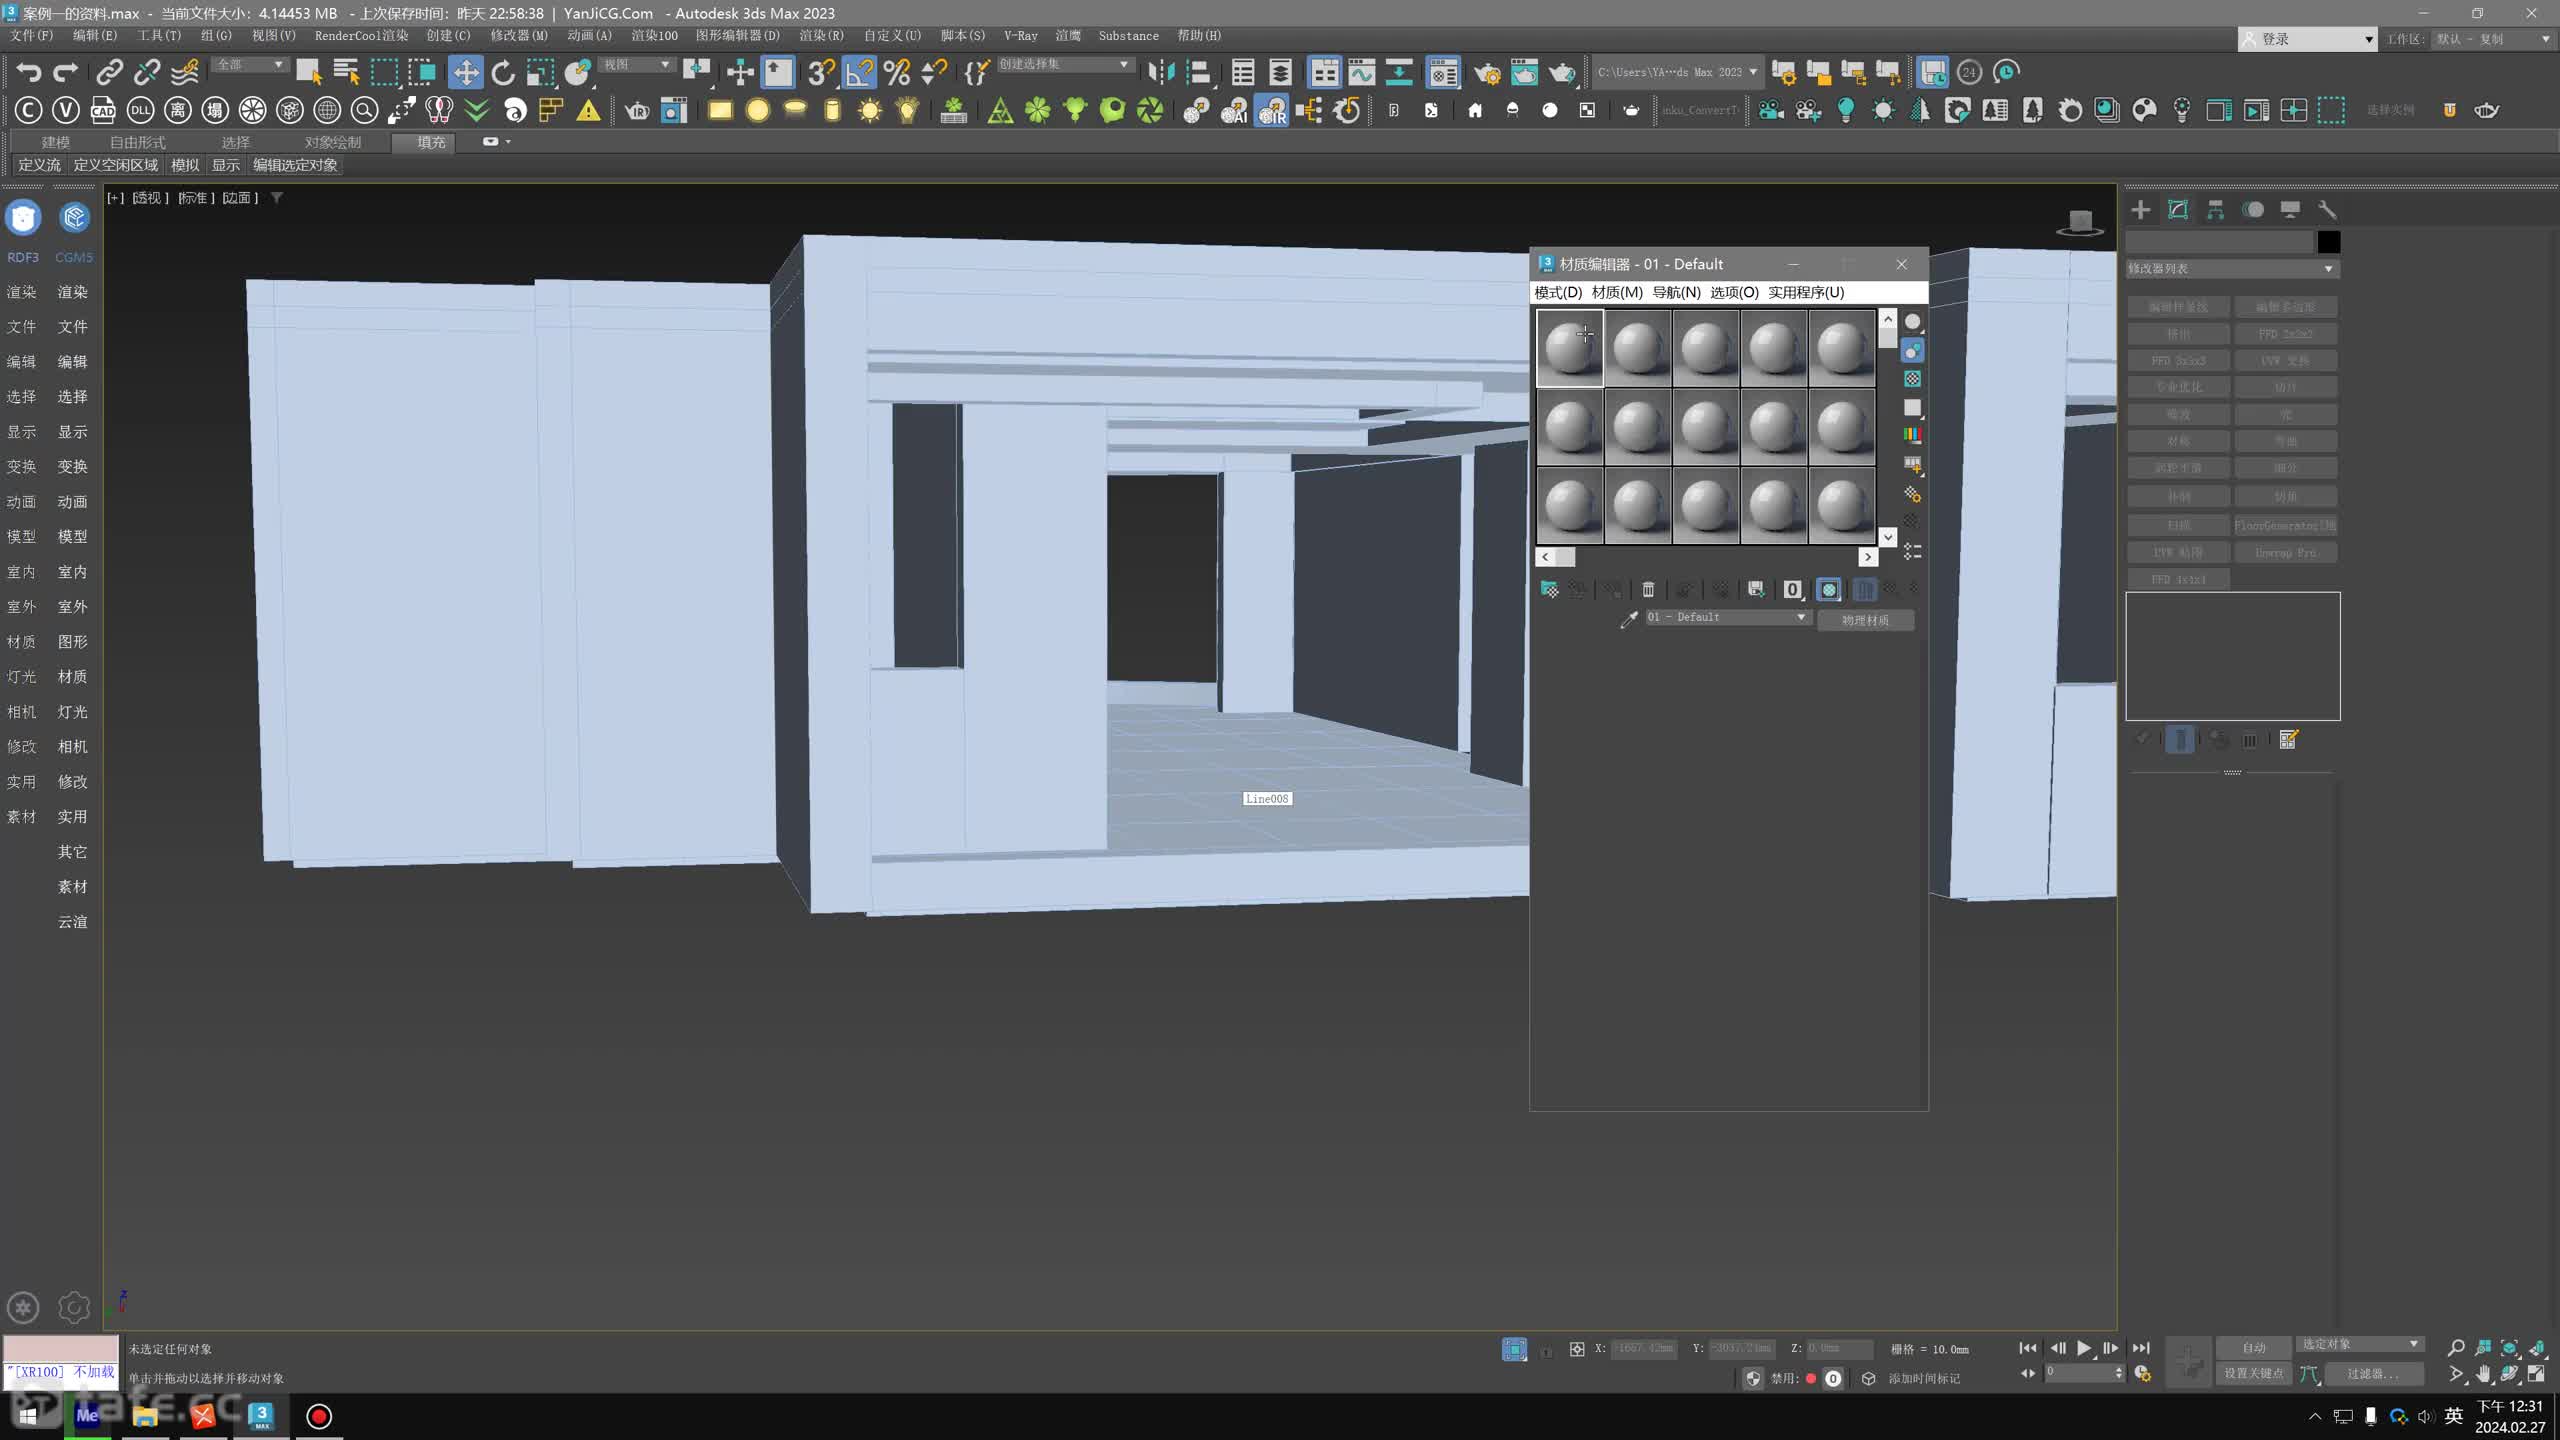2560x1440 pixels.
Task: Choose the Select and Scale tool
Action: [540, 72]
